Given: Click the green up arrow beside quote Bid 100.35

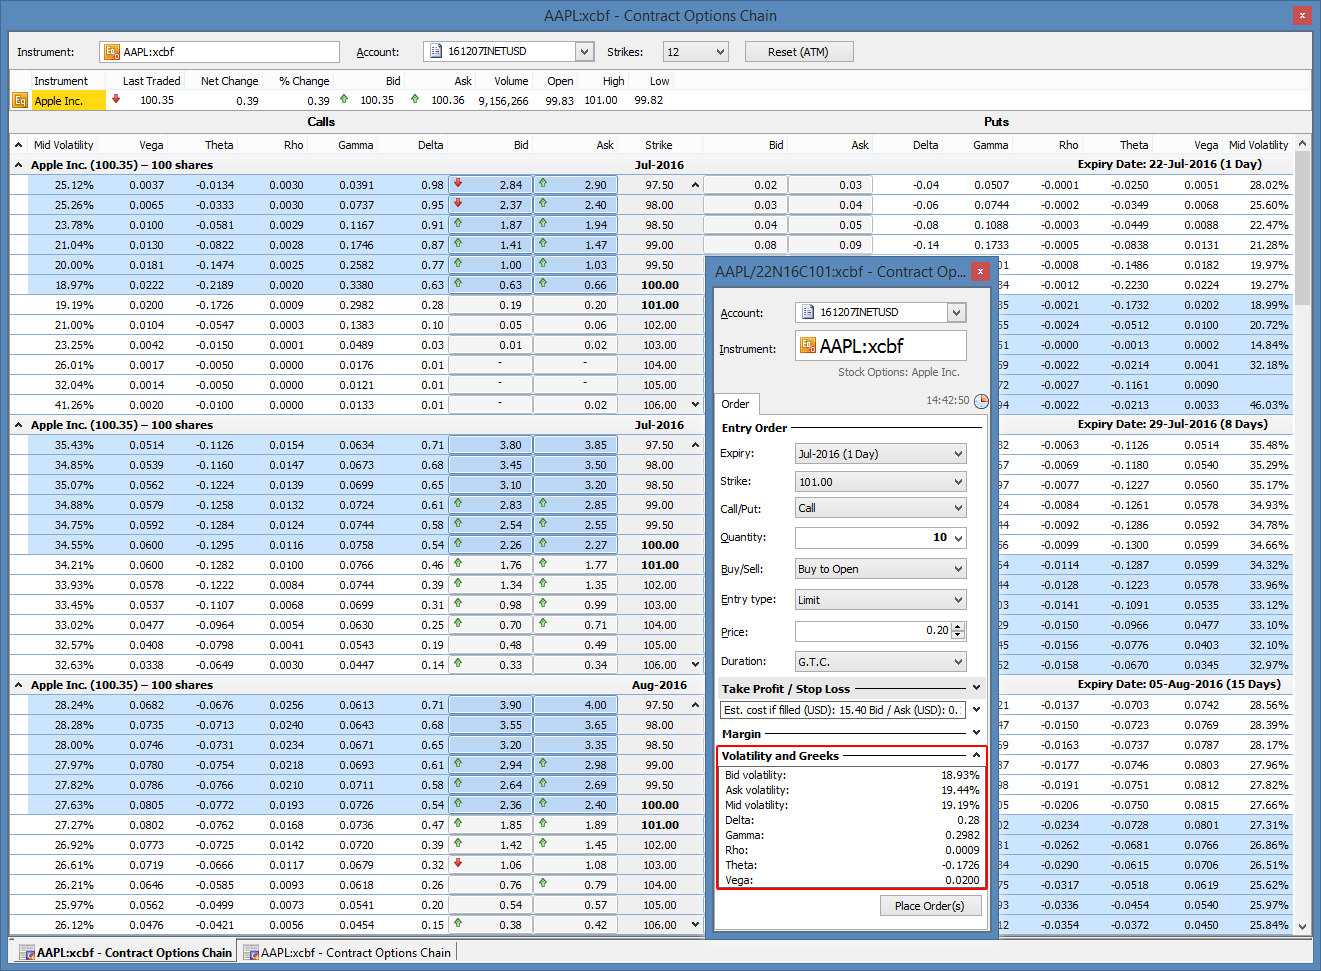Looking at the screenshot, I should [x=344, y=99].
